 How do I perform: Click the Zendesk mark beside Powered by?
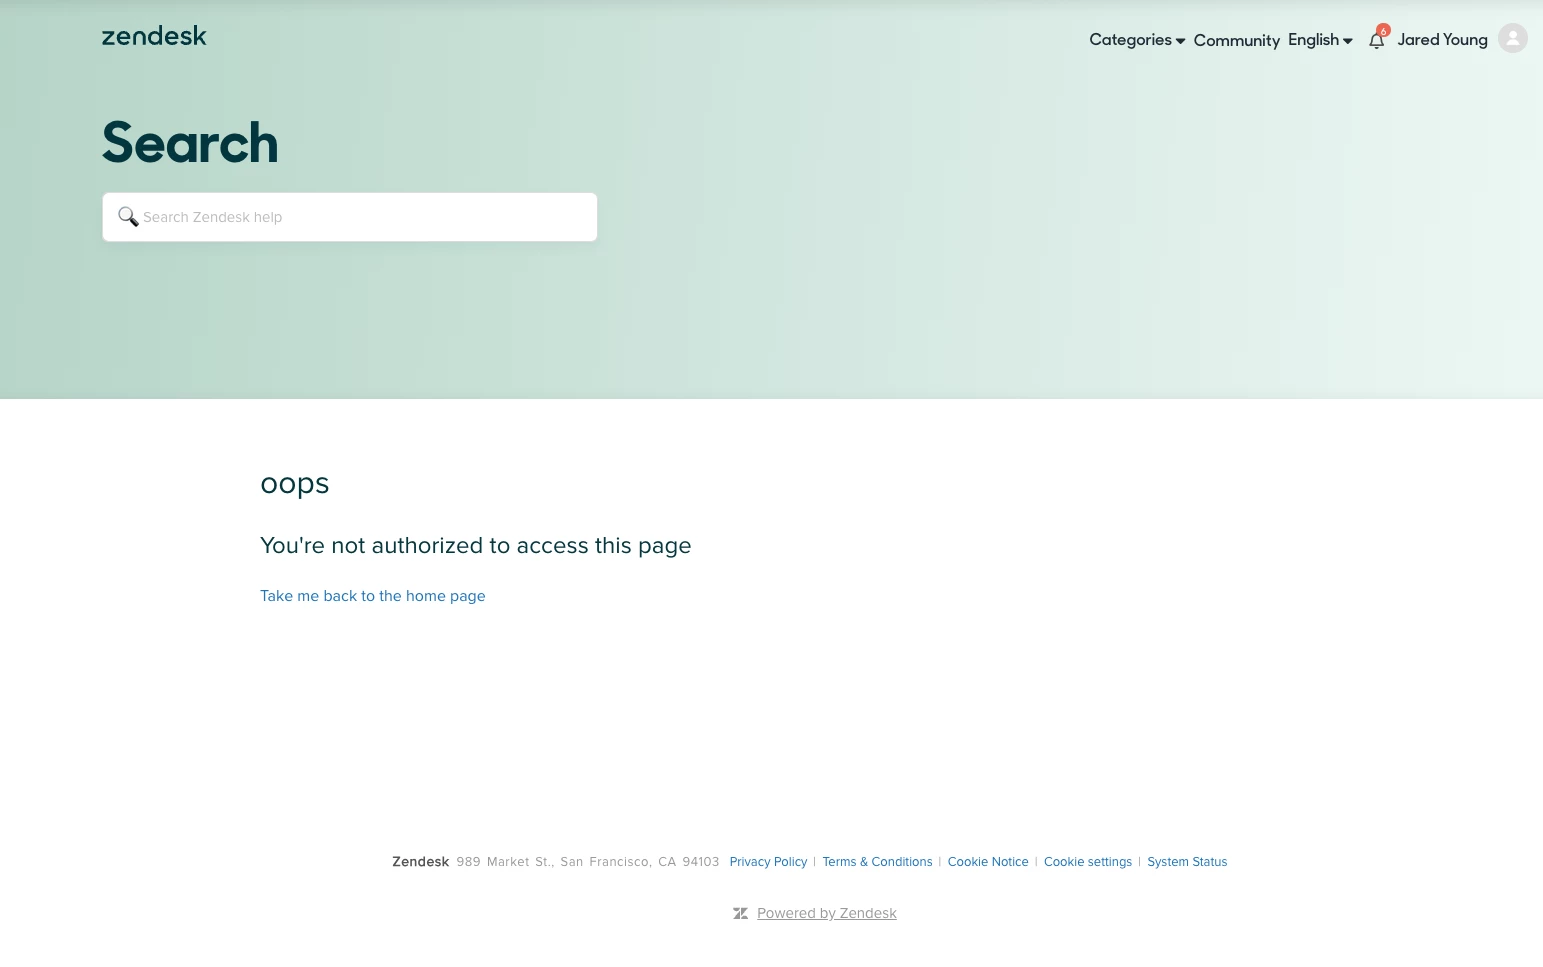[740, 913]
